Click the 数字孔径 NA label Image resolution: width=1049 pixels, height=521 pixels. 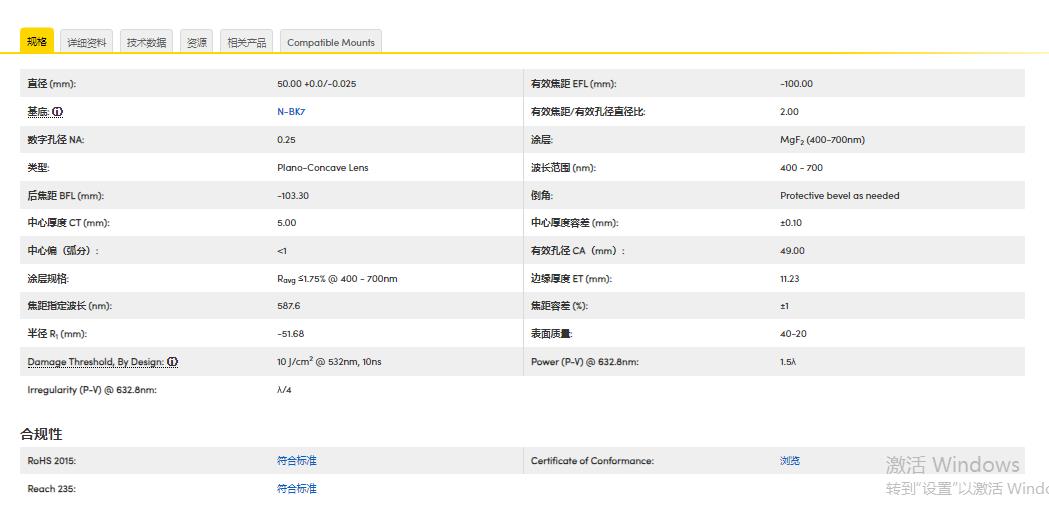pos(56,140)
